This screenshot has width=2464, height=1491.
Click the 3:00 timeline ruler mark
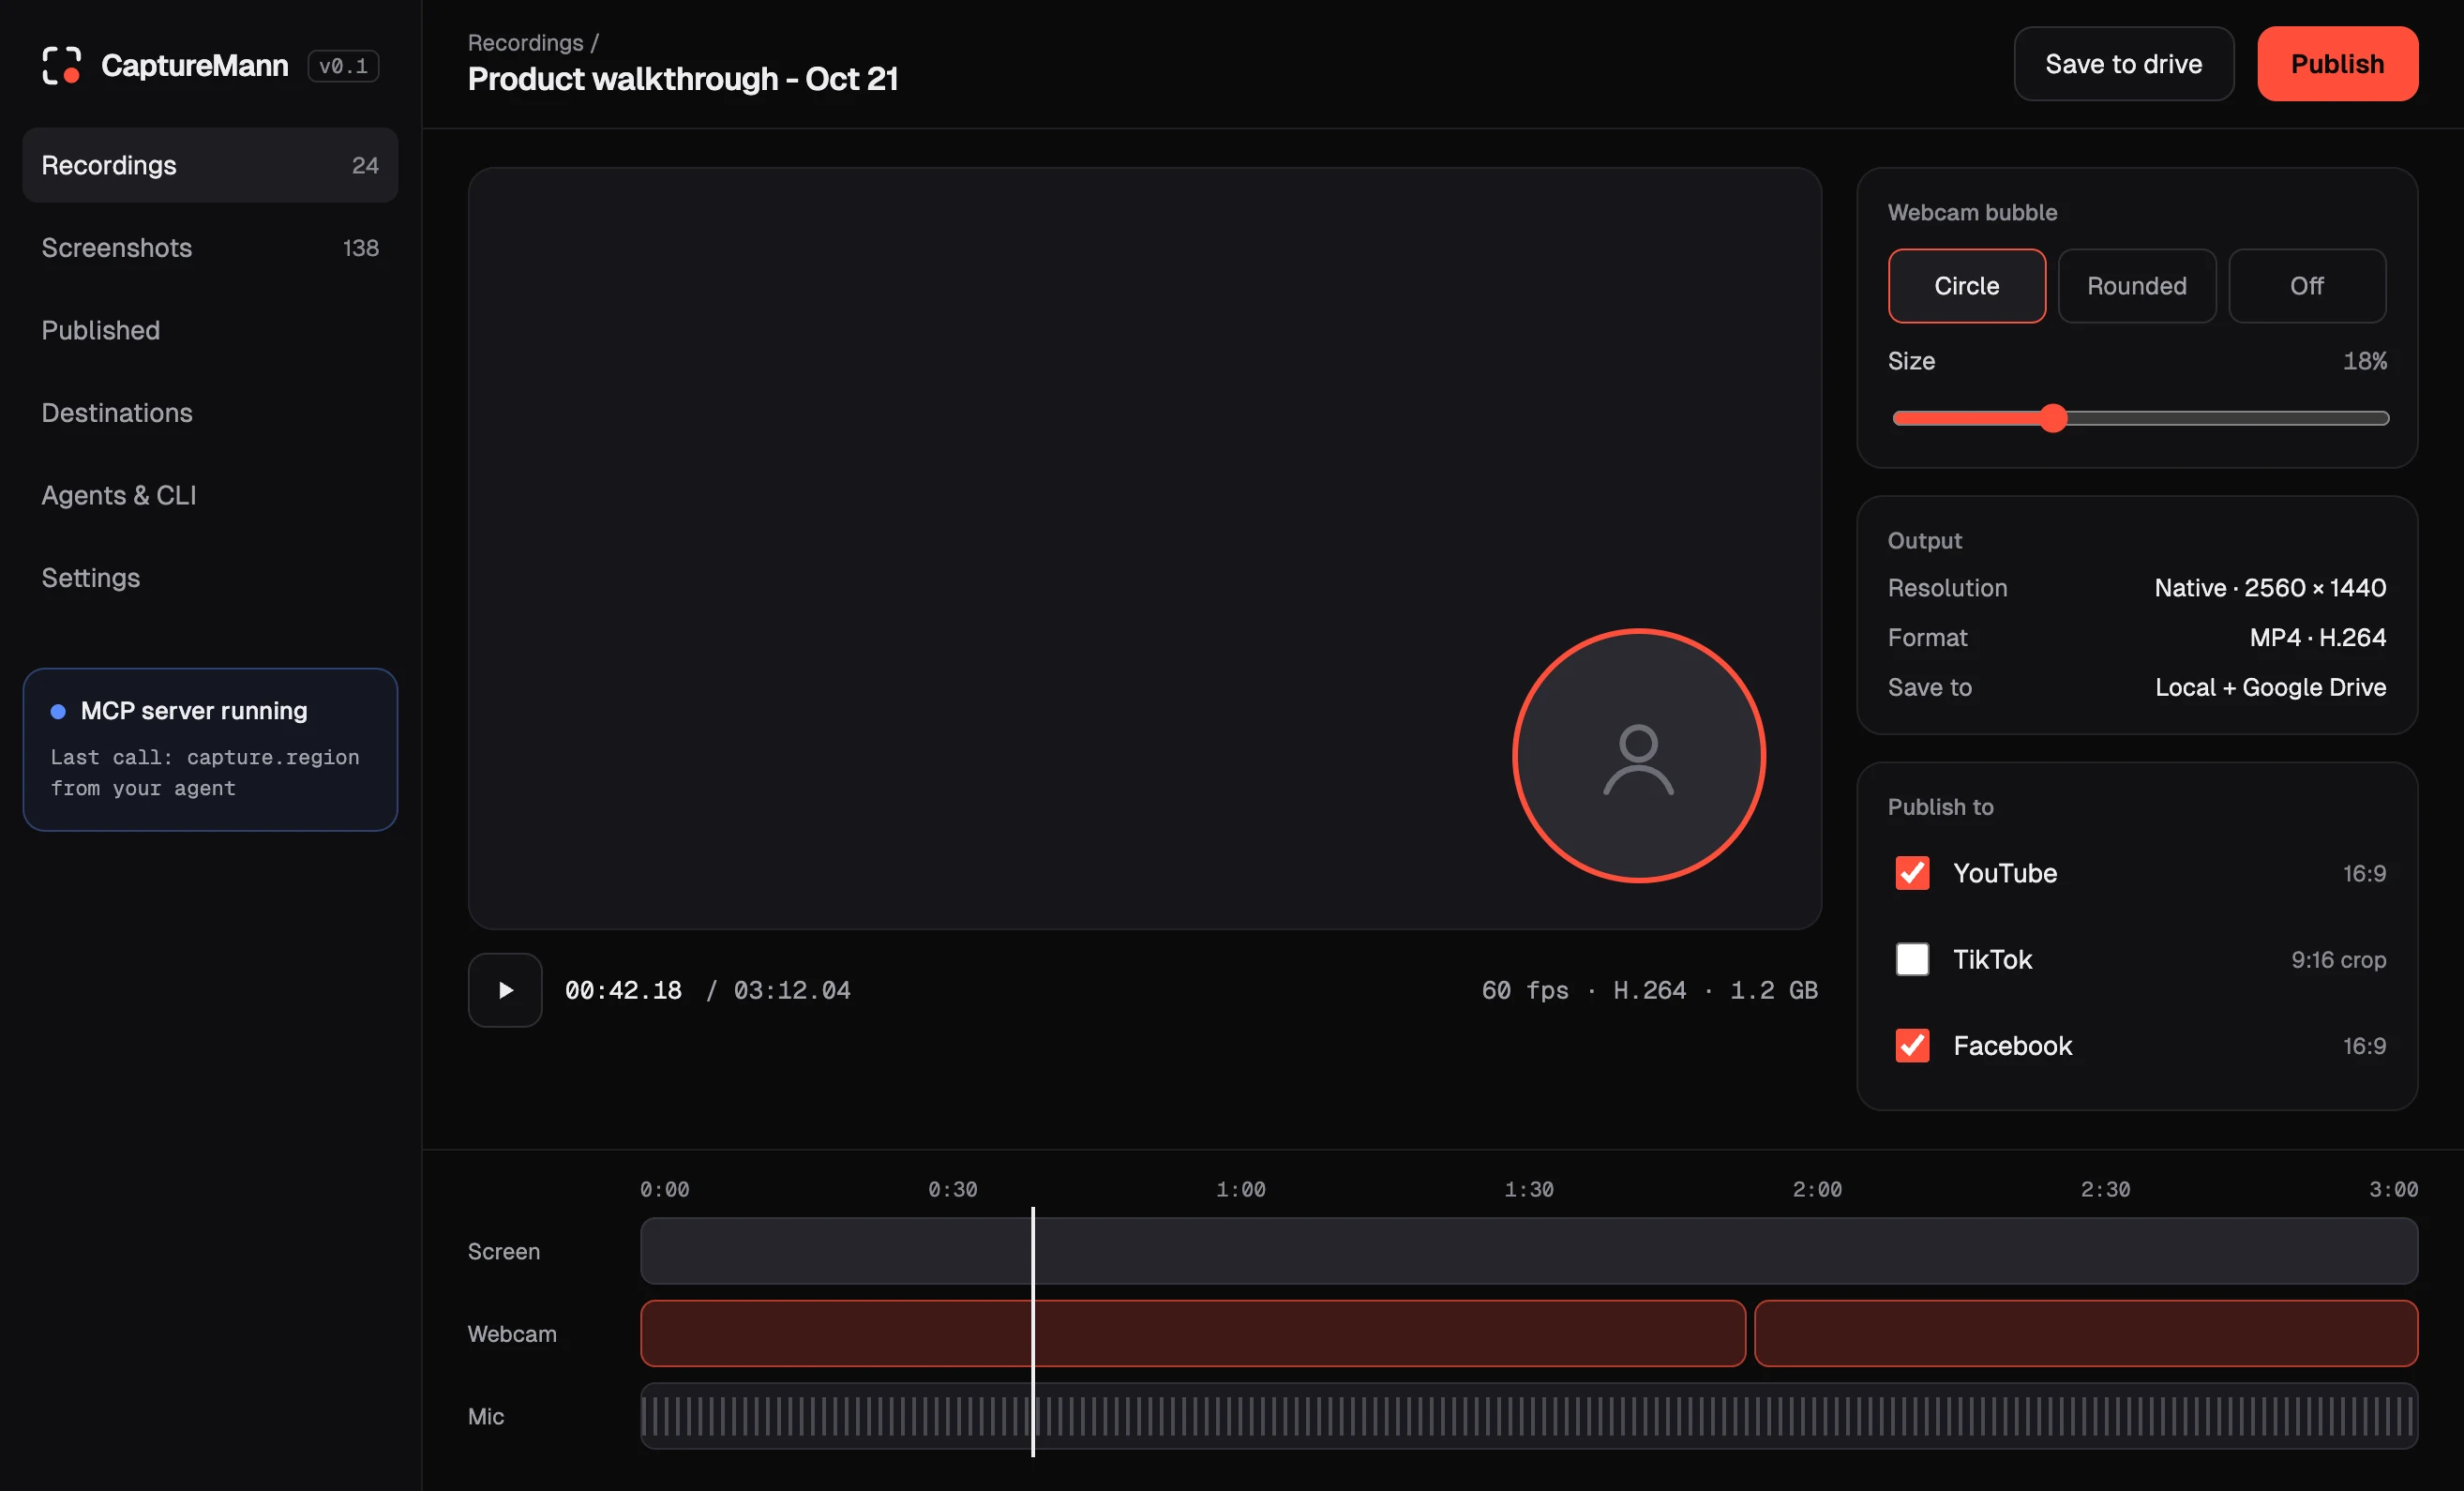2393,1189
